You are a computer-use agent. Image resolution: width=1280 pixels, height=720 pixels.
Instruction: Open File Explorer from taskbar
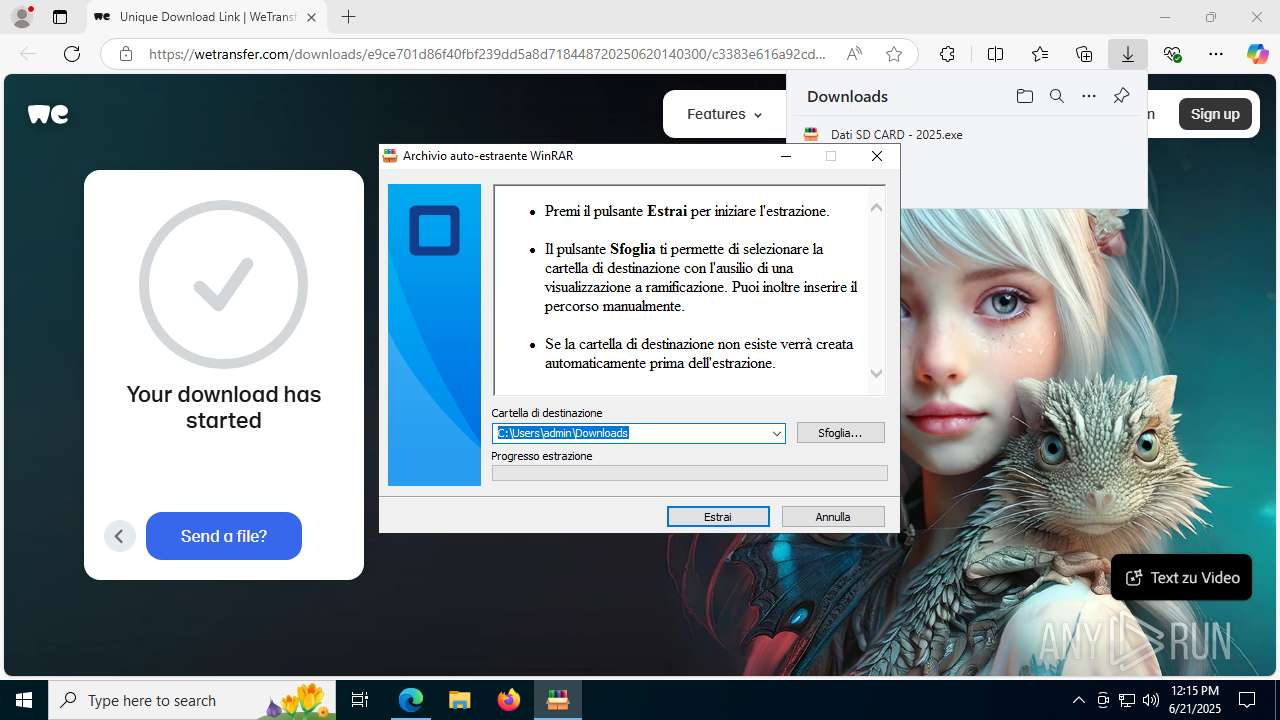coord(459,700)
